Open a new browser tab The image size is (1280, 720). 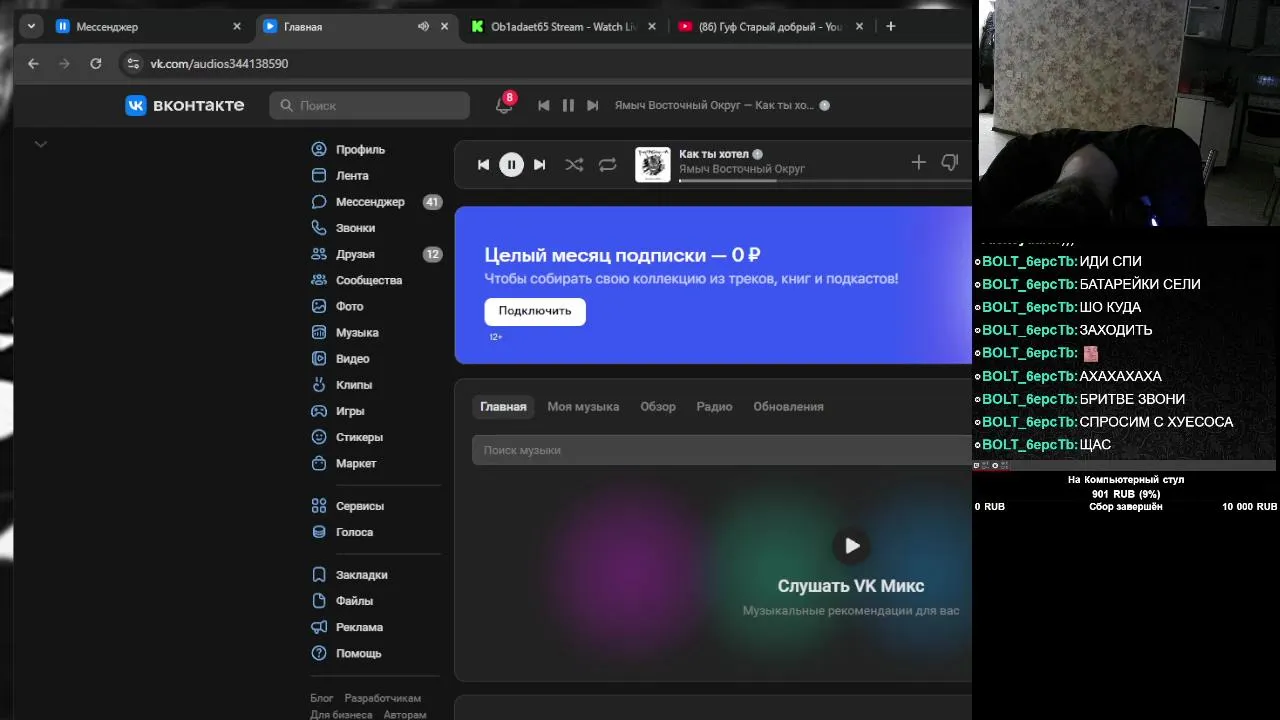891,27
